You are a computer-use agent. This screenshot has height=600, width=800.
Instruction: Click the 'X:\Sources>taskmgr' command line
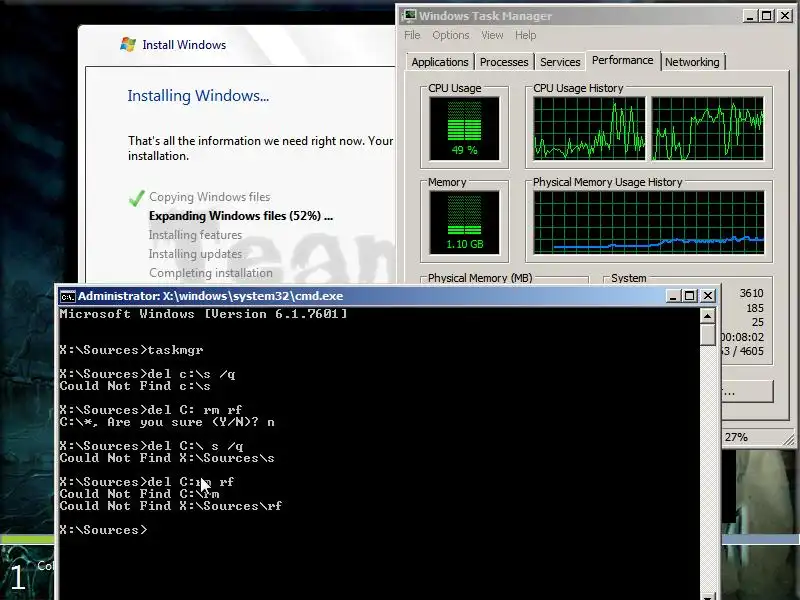pyautogui.click(x=131, y=350)
